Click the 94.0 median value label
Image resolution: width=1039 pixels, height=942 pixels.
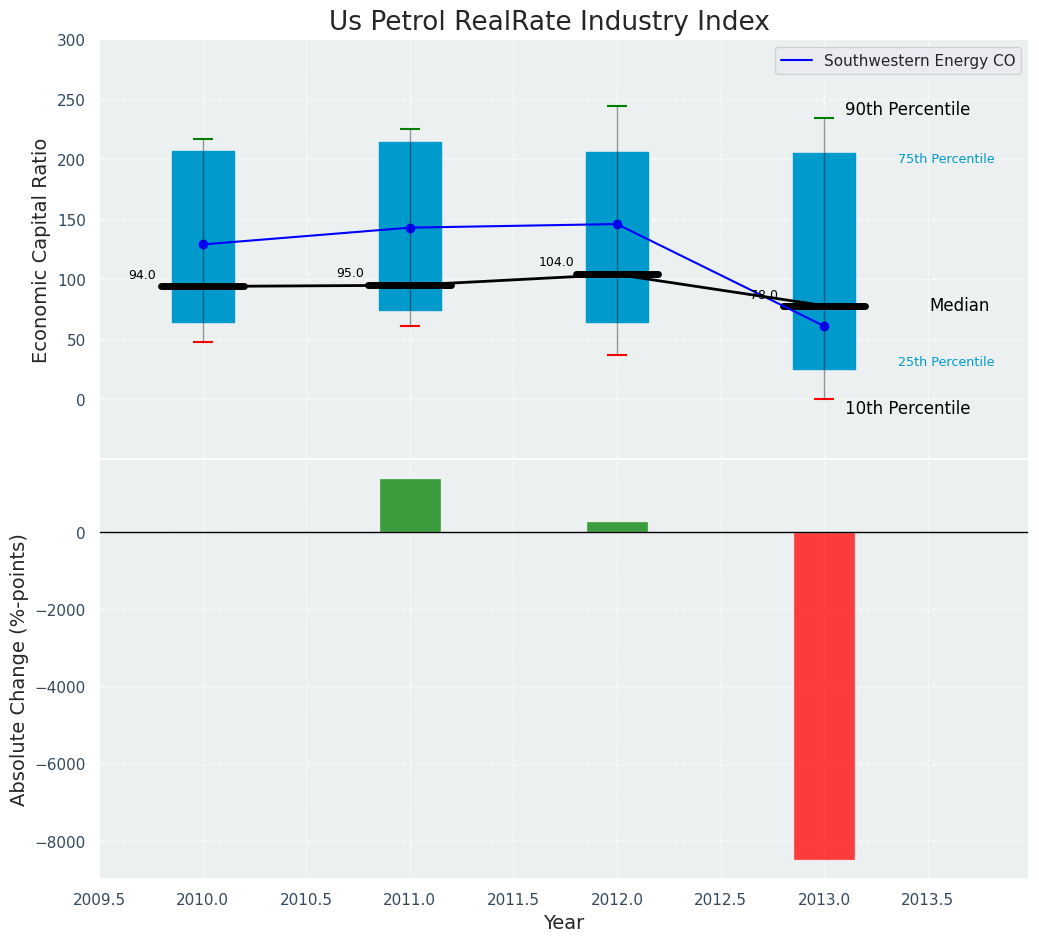142,276
